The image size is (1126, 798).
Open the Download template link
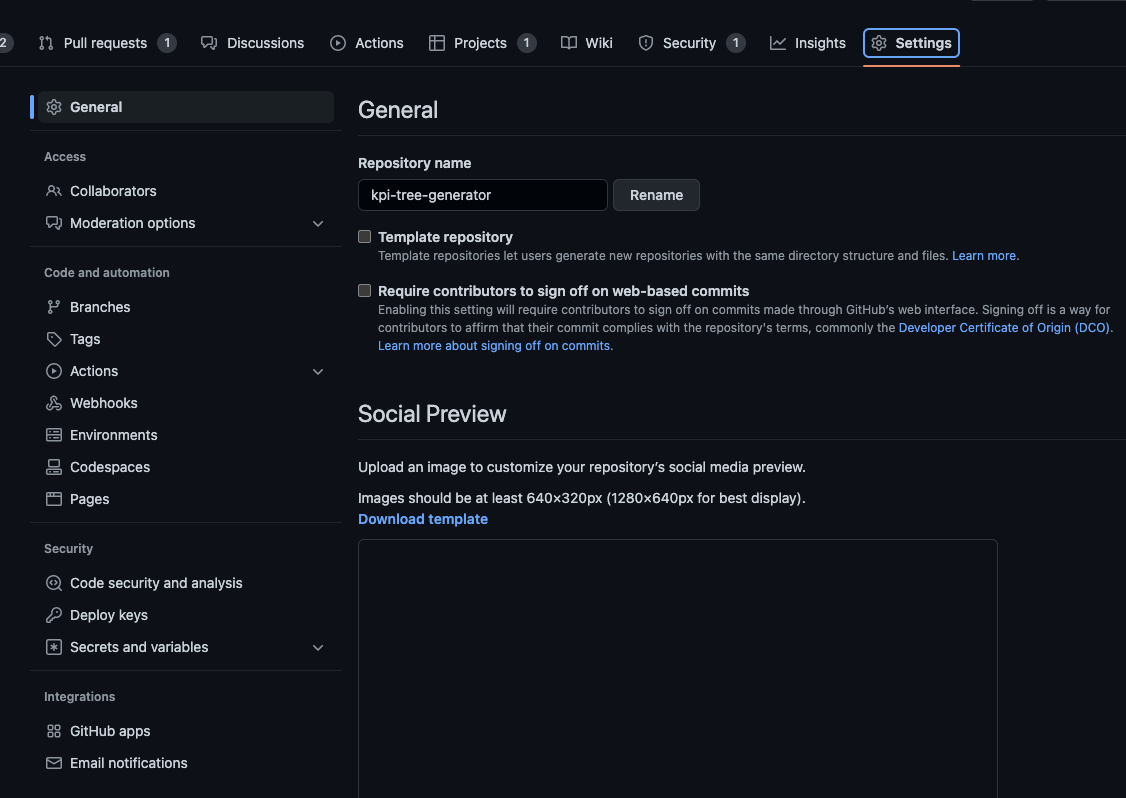[422, 518]
